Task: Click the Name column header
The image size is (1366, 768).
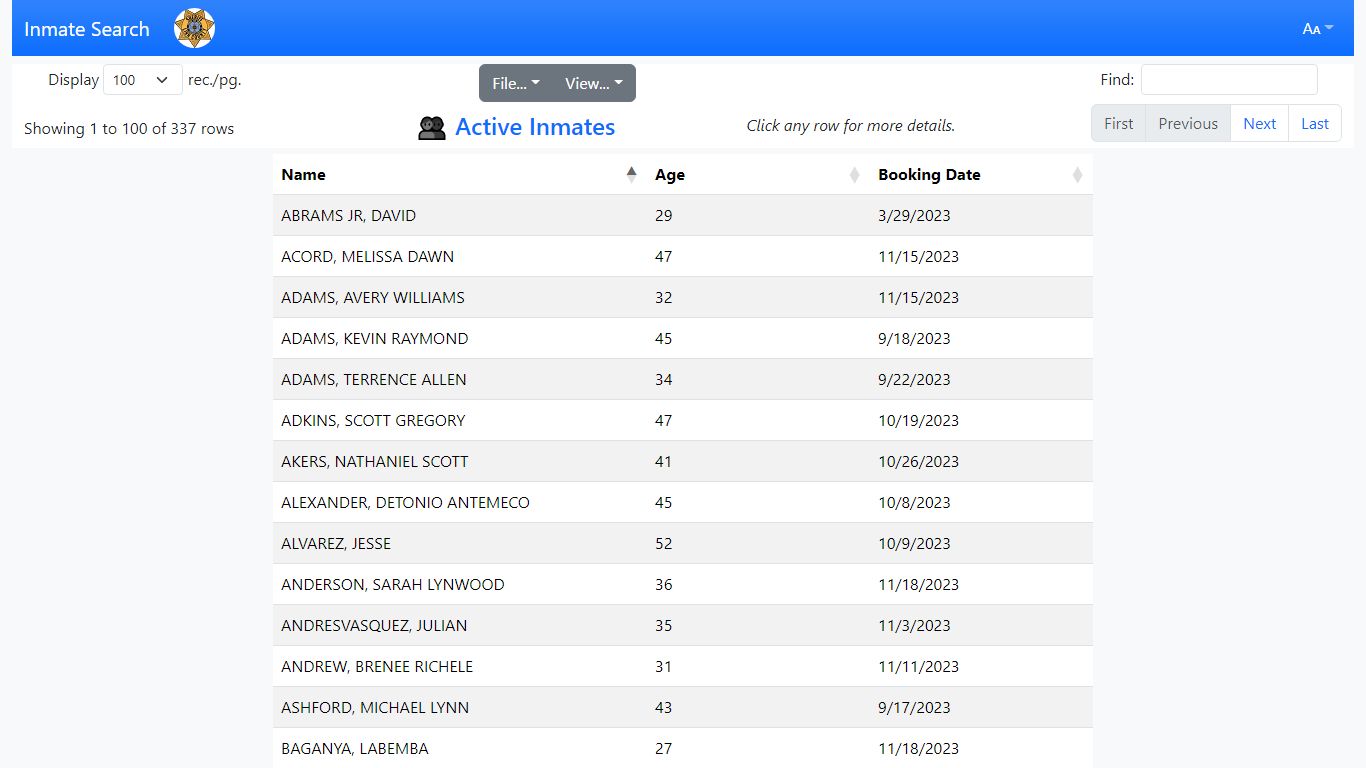Action: 460,174
